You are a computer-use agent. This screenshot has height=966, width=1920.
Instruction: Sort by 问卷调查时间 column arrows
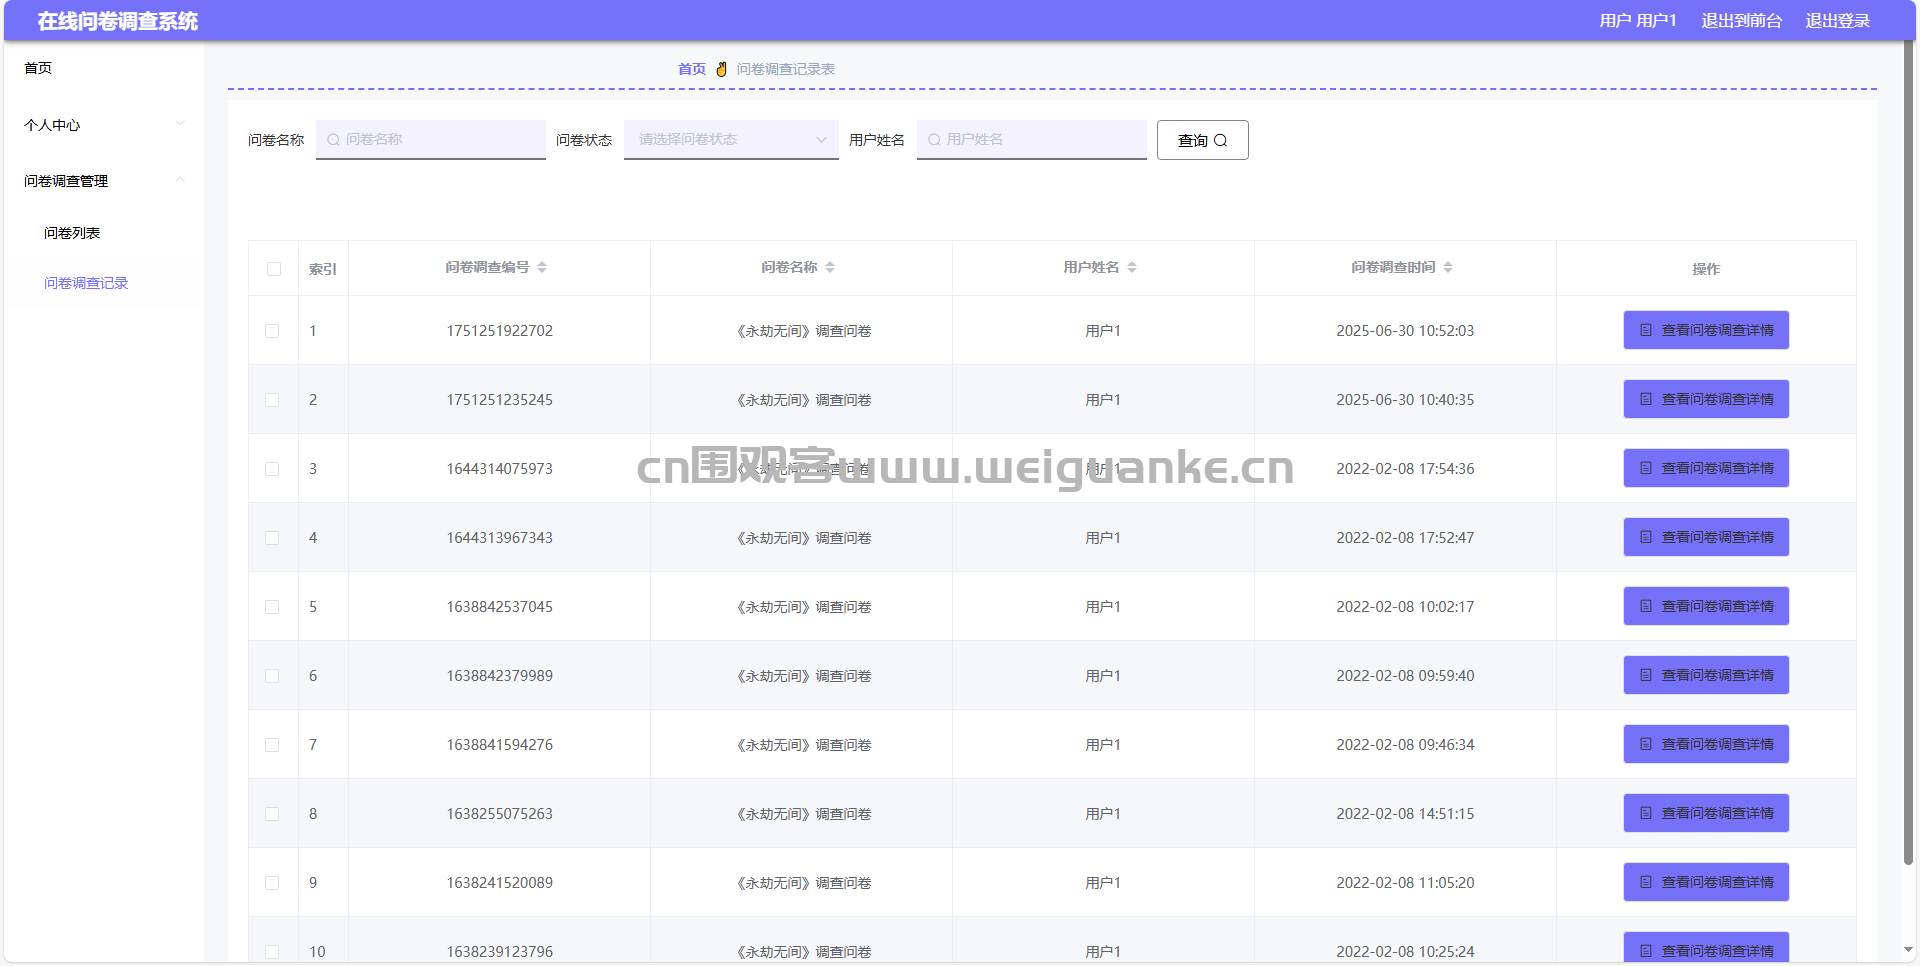coord(1448,267)
